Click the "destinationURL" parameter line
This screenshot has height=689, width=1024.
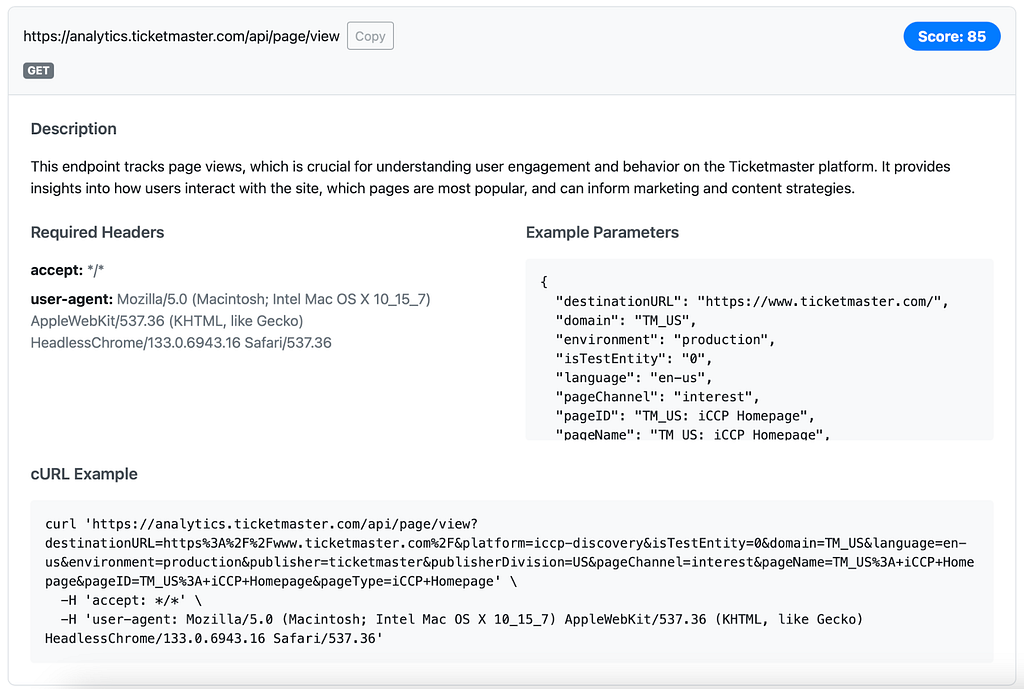point(752,301)
